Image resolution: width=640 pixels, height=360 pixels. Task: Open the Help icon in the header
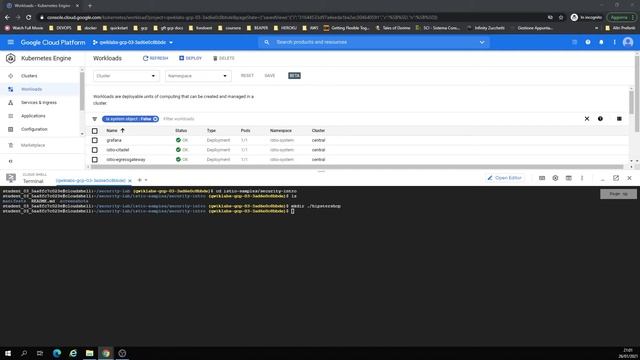pyautogui.click(x=588, y=42)
